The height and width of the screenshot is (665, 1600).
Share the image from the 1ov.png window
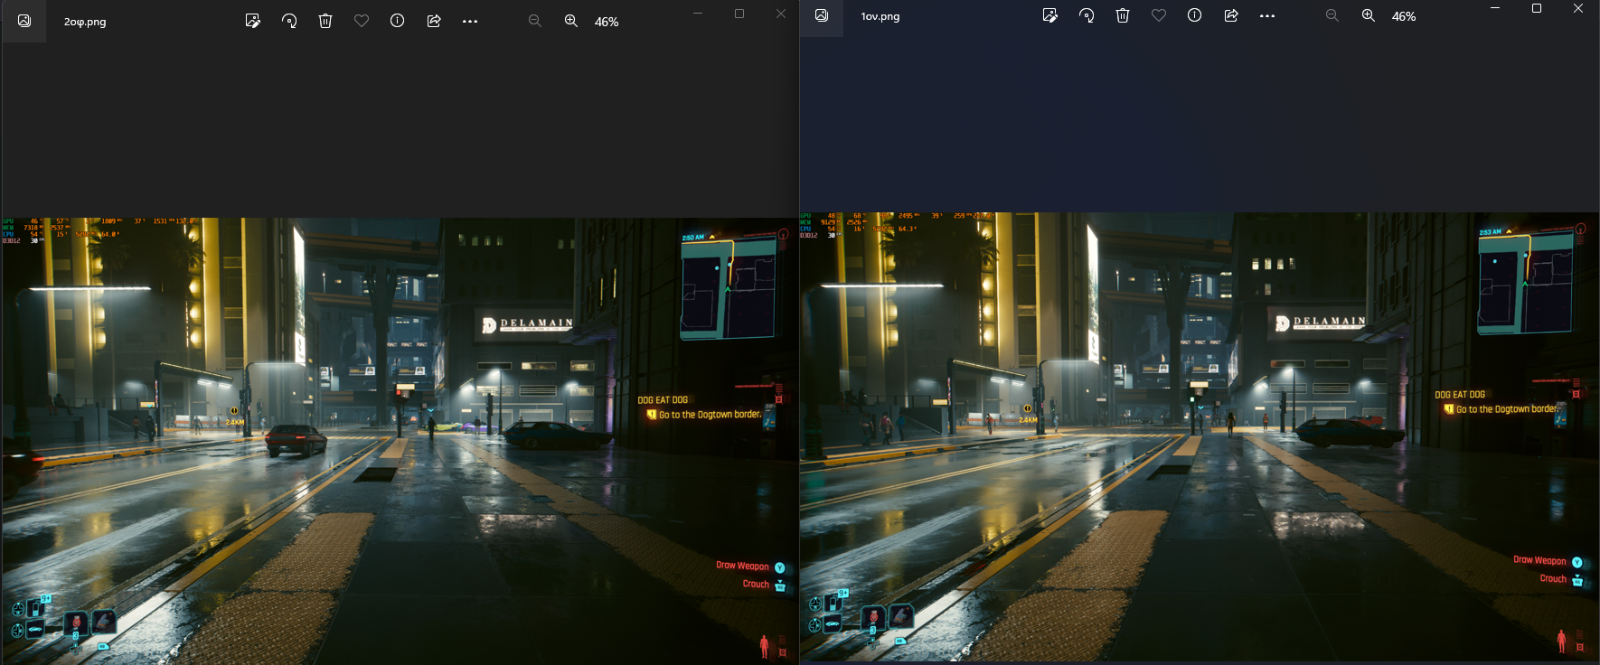coord(1231,16)
